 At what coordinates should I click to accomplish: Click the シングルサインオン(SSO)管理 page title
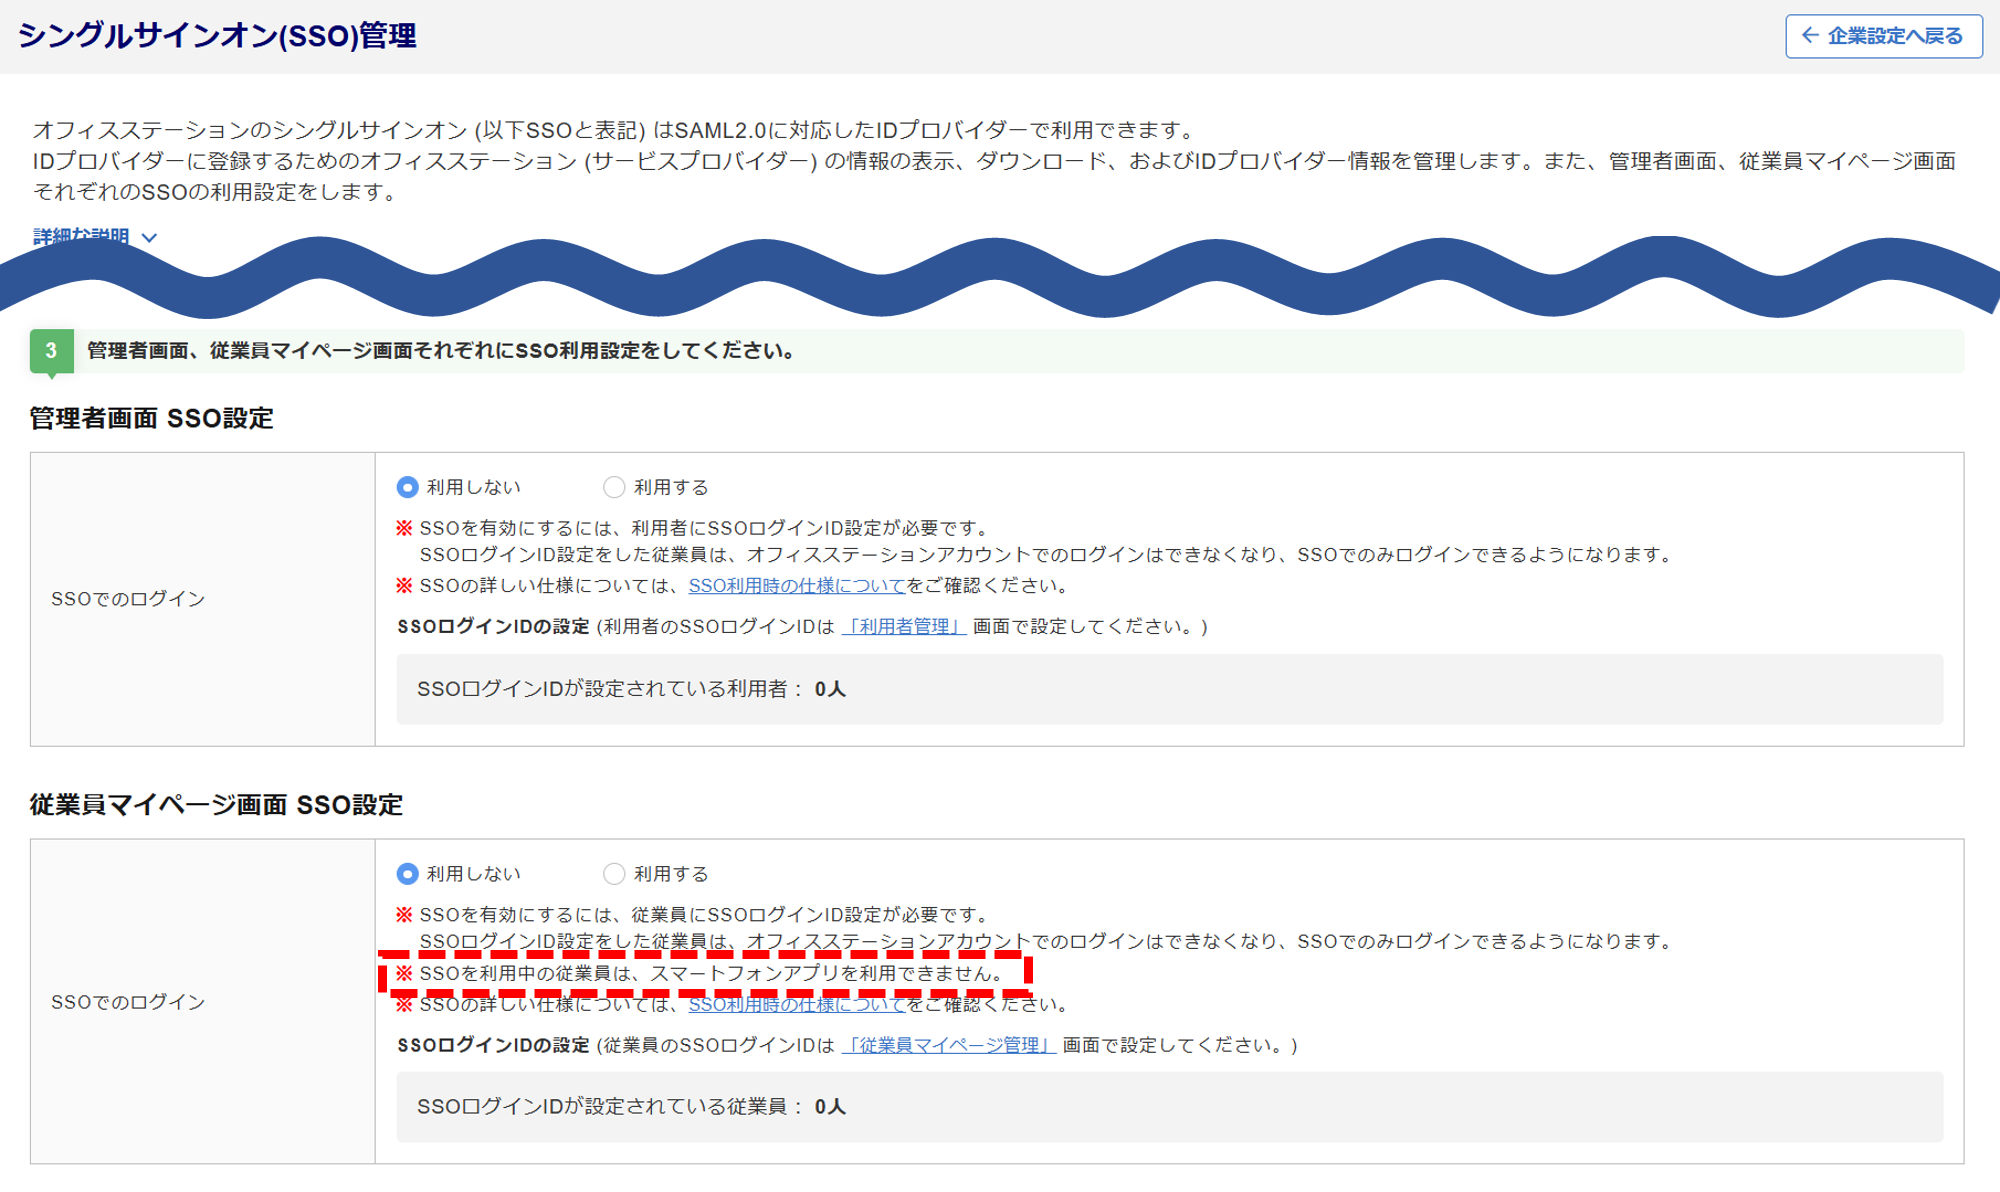pos(217,36)
